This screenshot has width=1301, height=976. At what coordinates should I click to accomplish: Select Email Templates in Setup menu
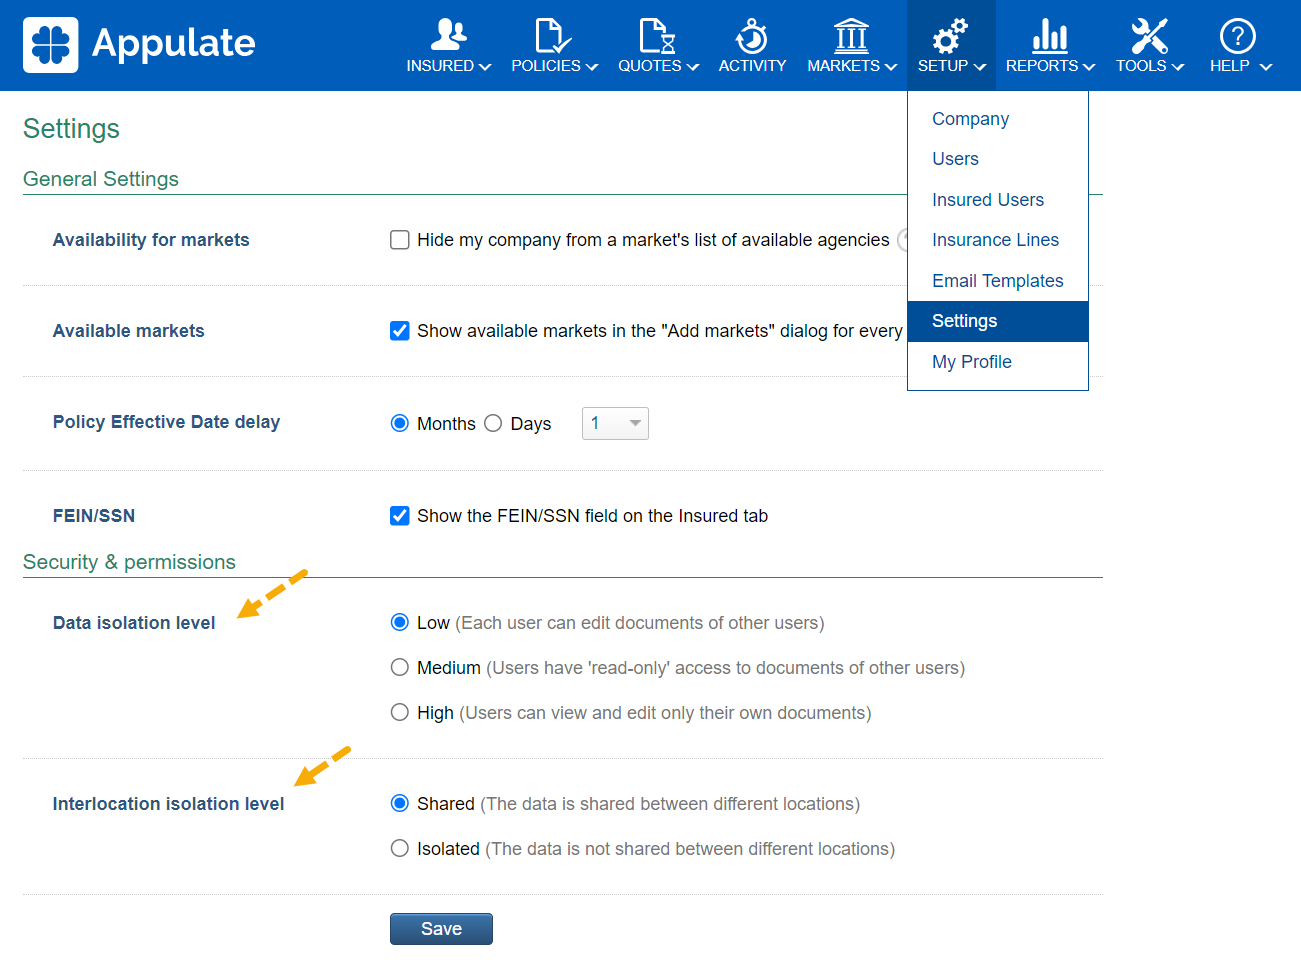tap(997, 281)
